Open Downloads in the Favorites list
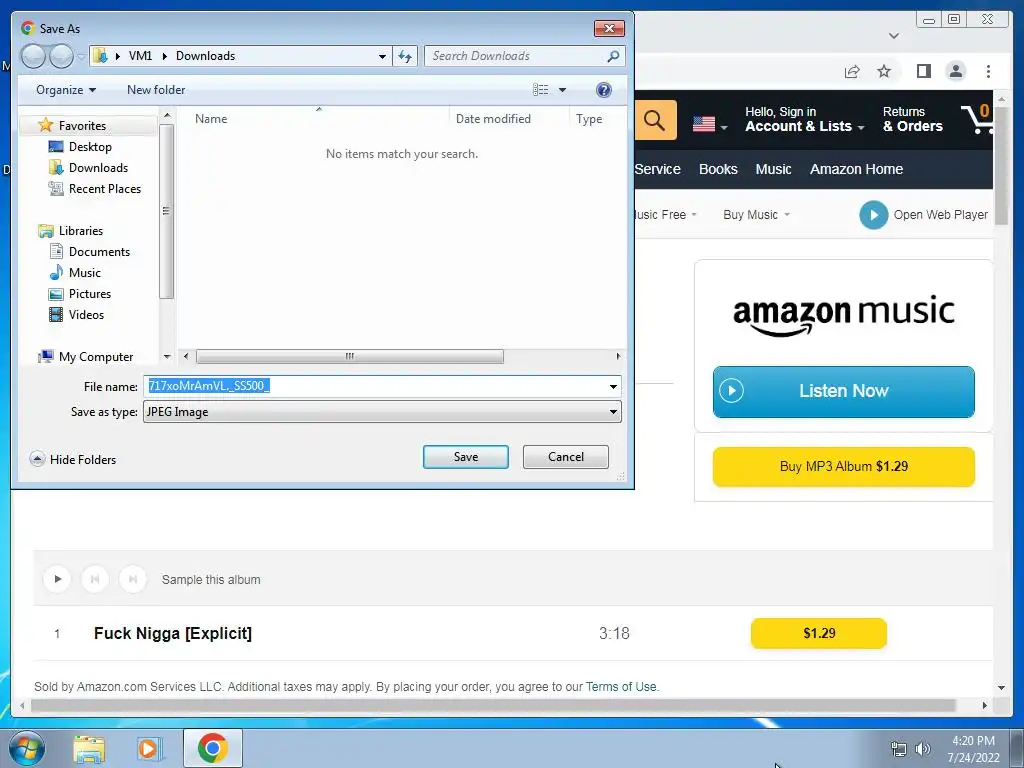The height and width of the screenshot is (768, 1024). [98, 168]
